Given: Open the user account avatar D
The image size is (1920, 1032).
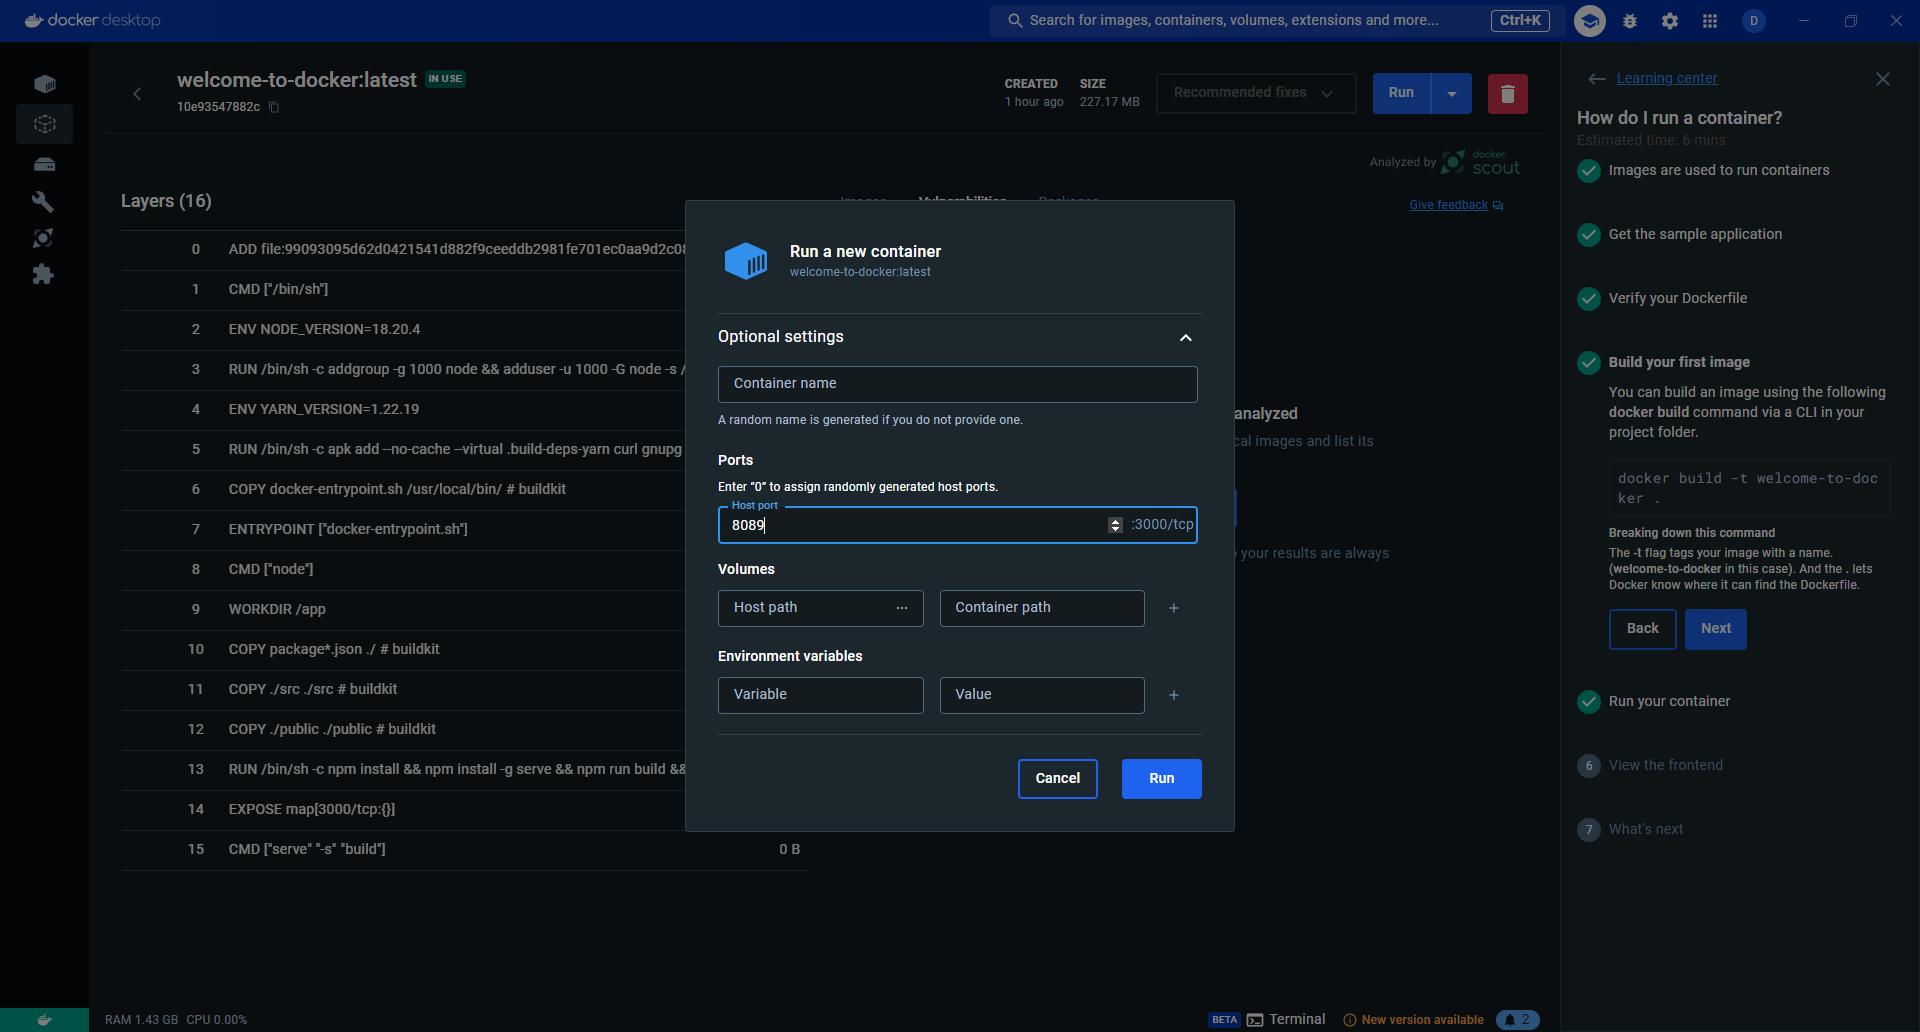Looking at the screenshot, I should tap(1754, 20).
